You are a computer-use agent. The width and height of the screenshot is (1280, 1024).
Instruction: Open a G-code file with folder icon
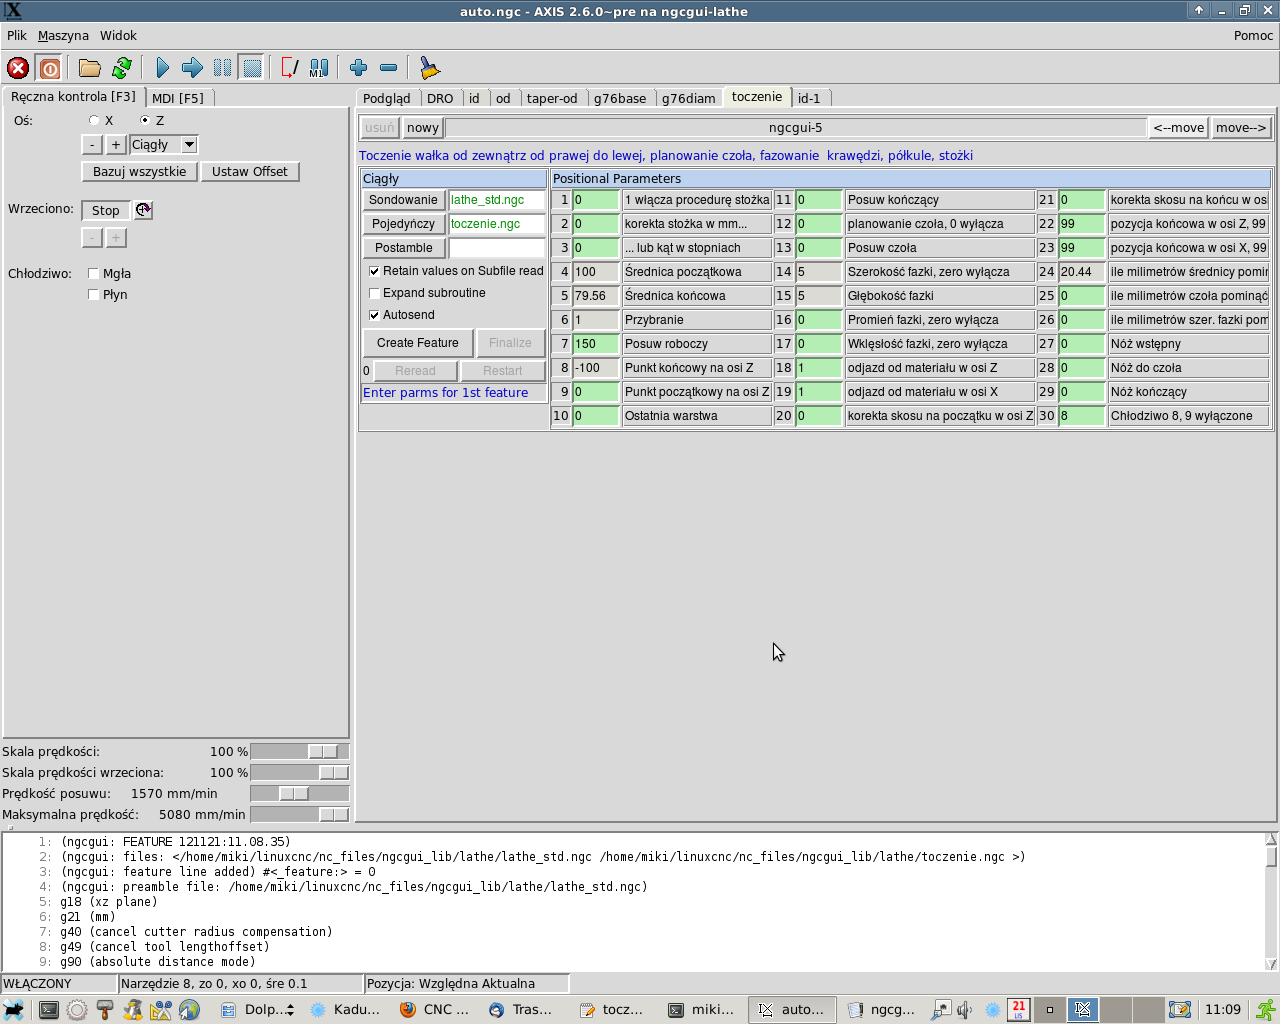pos(90,68)
